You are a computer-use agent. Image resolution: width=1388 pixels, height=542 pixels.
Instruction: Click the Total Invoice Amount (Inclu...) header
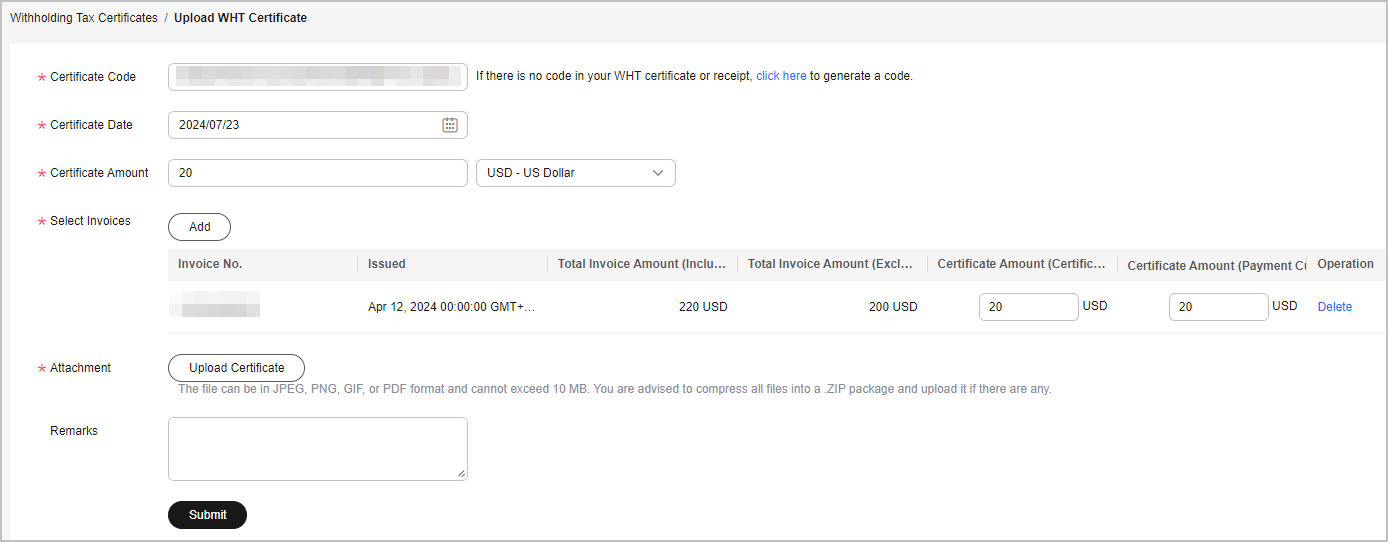click(642, 264)
